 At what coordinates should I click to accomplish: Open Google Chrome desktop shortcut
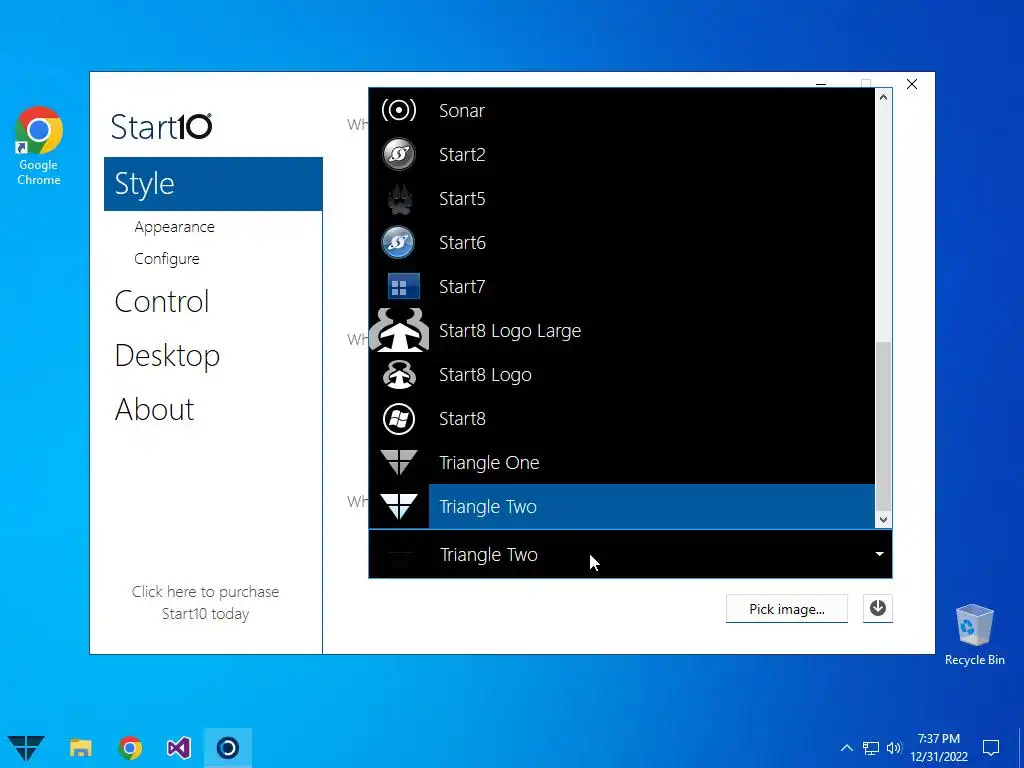click(39, 146)
